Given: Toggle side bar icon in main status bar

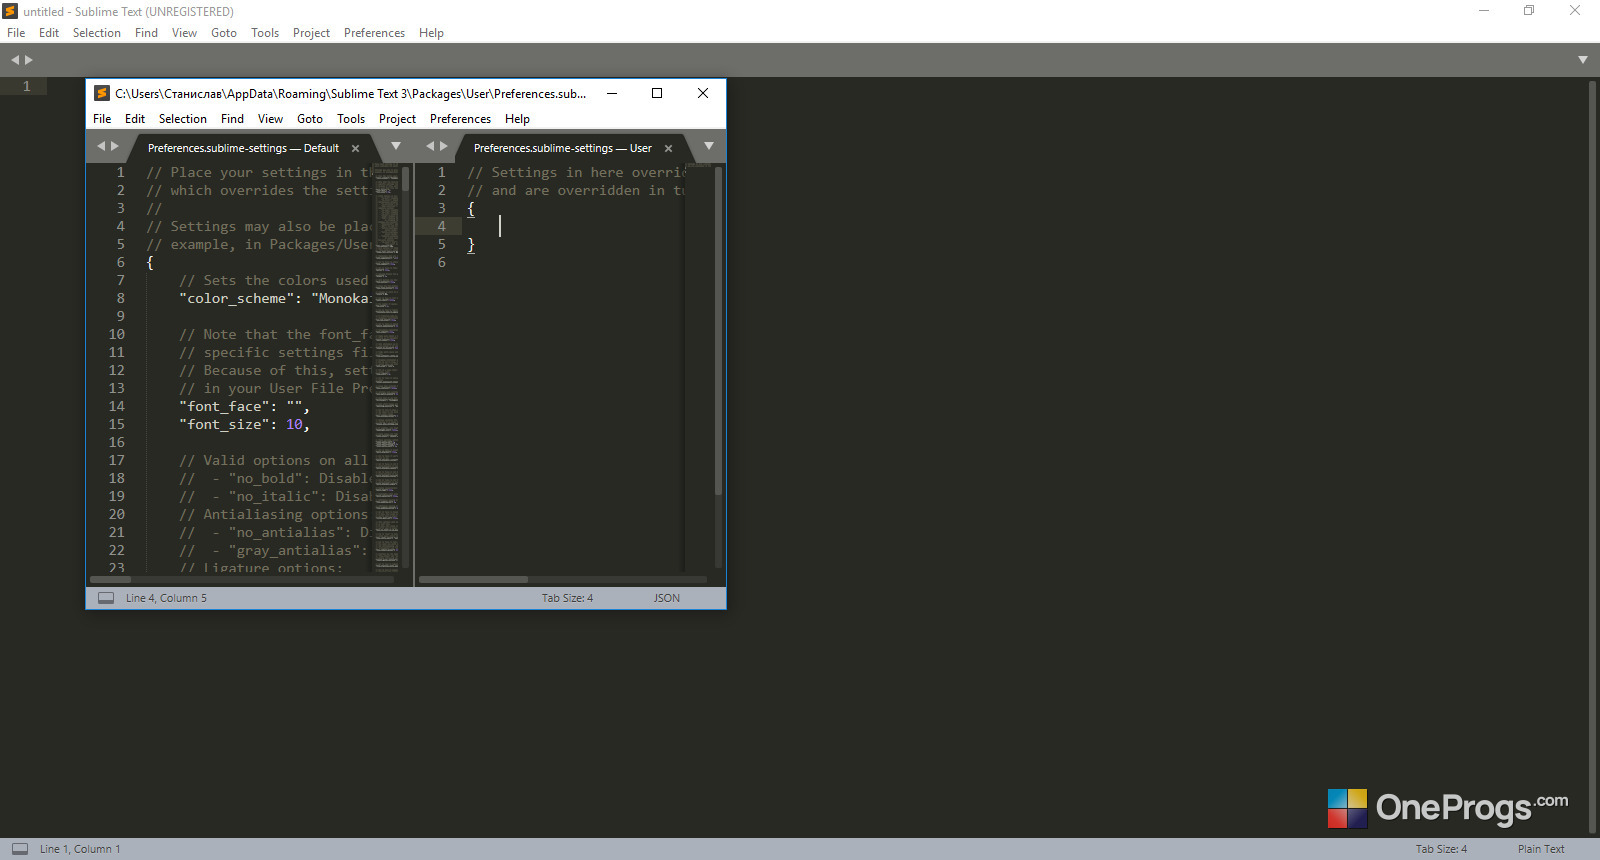Looking at the screenshot, I should tap(20, 849).
